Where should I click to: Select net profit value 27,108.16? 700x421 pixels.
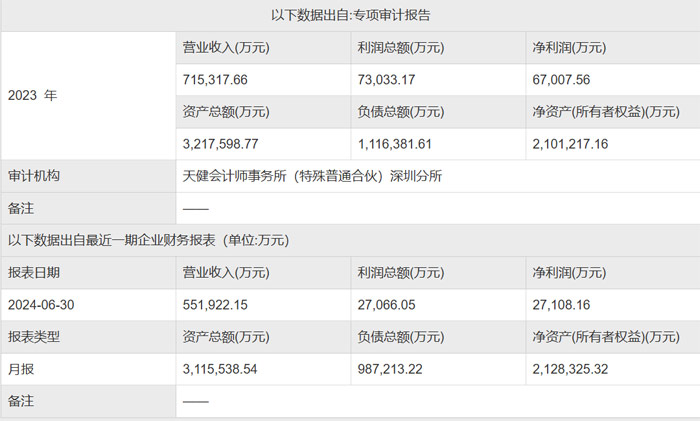563,304
